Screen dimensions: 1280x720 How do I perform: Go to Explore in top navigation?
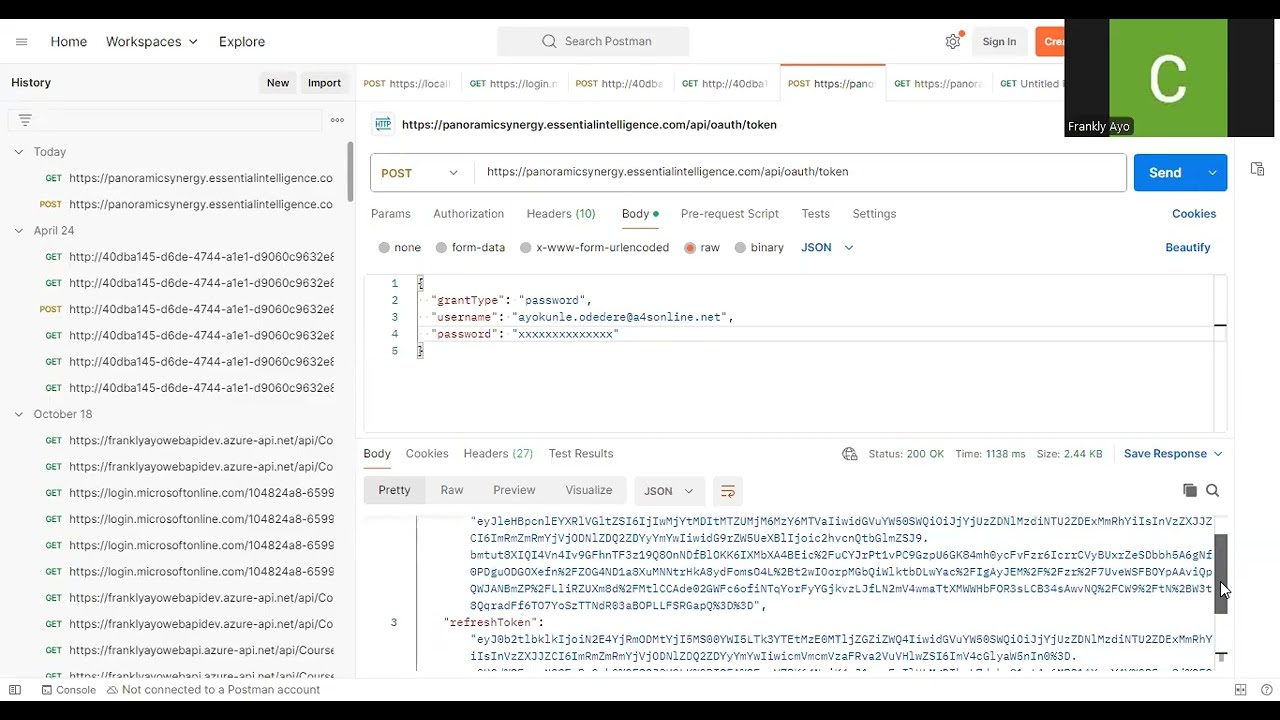pyautogui.click(x=242, y=42)
